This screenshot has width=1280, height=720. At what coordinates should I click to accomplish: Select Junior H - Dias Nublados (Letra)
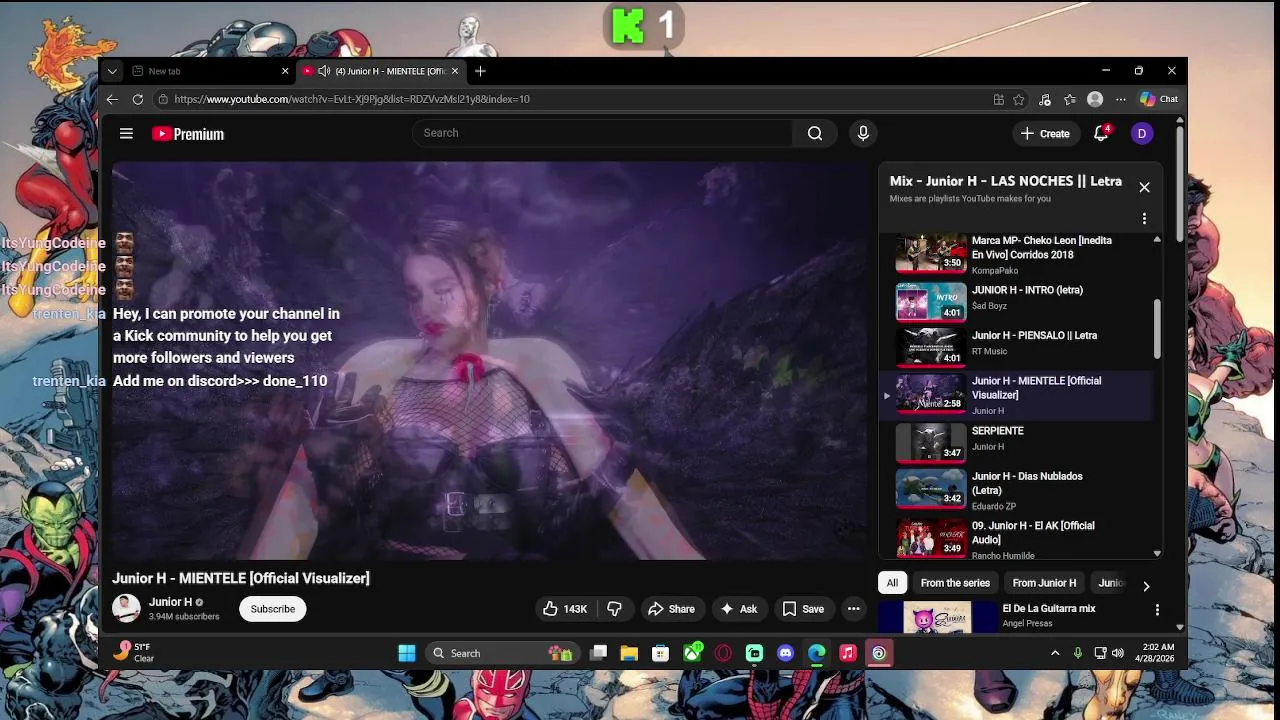click(1017, 490)
